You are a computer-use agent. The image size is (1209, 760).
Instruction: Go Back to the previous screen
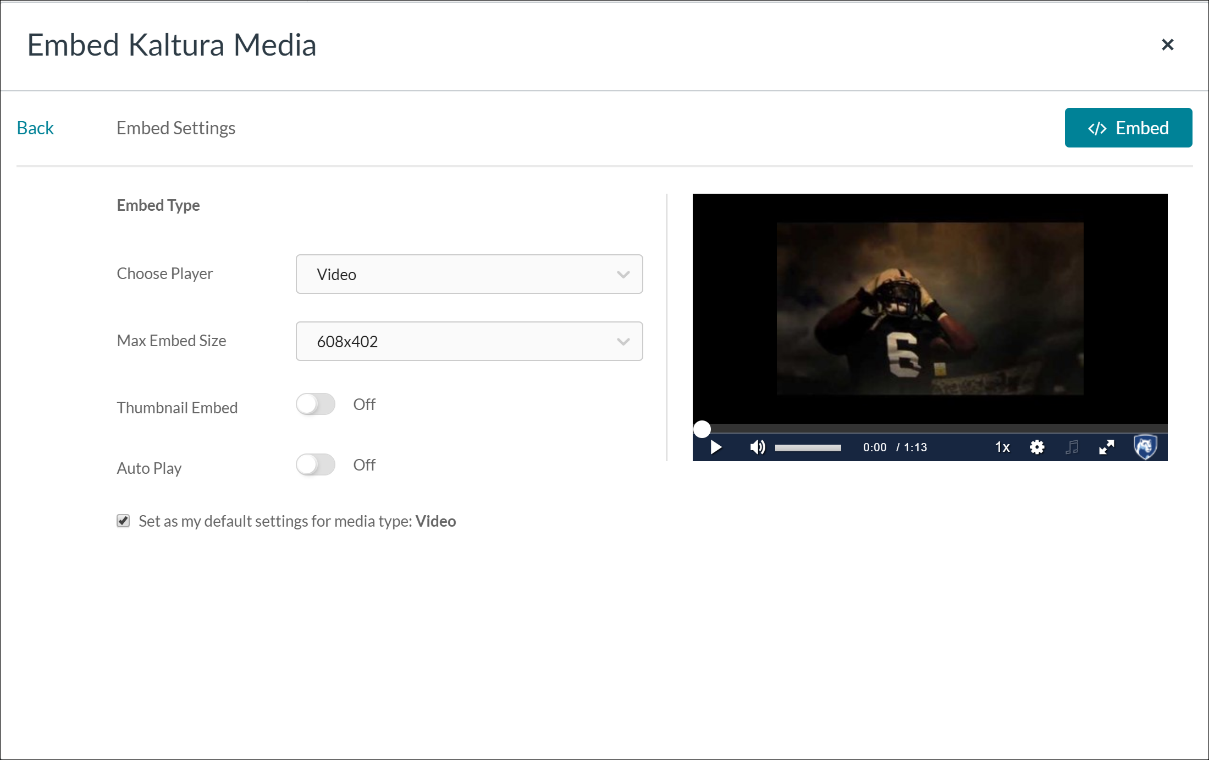point(35,128)
